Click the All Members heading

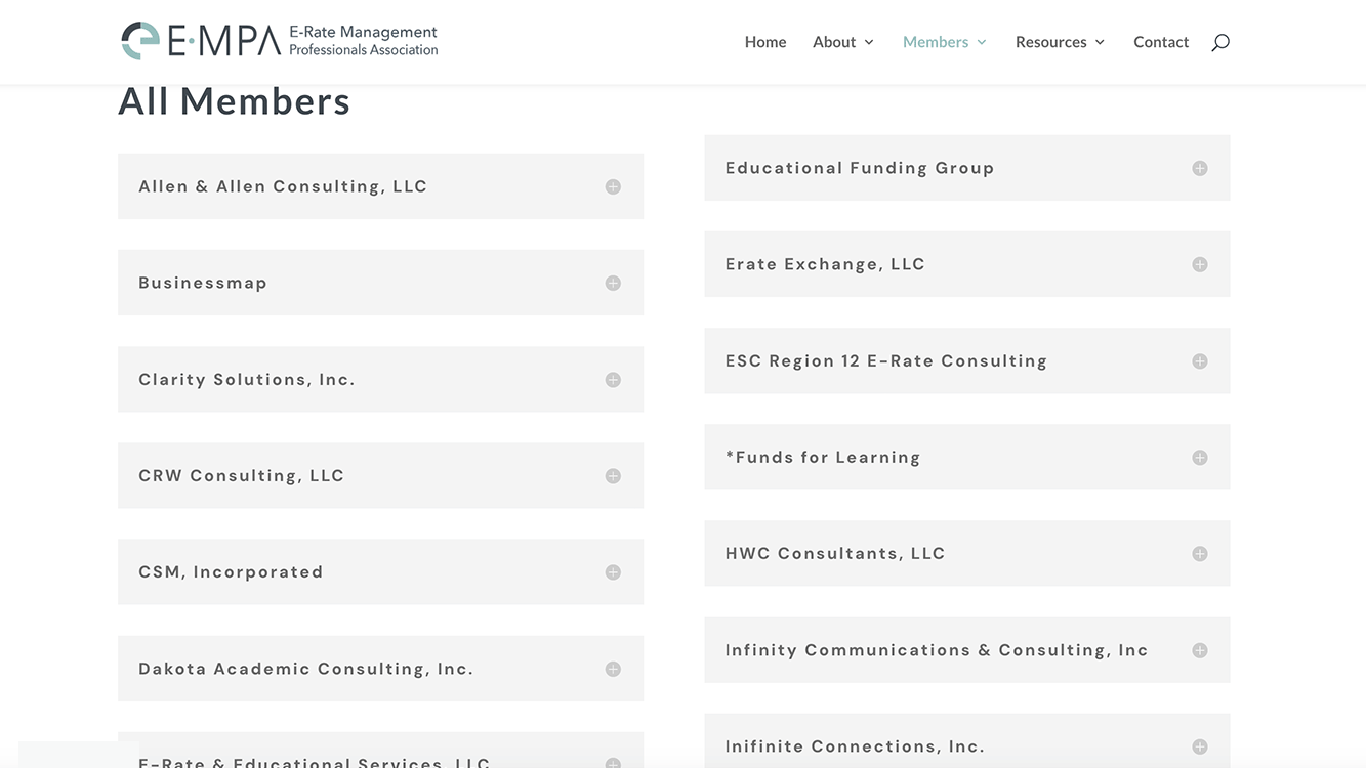point(234,101)
